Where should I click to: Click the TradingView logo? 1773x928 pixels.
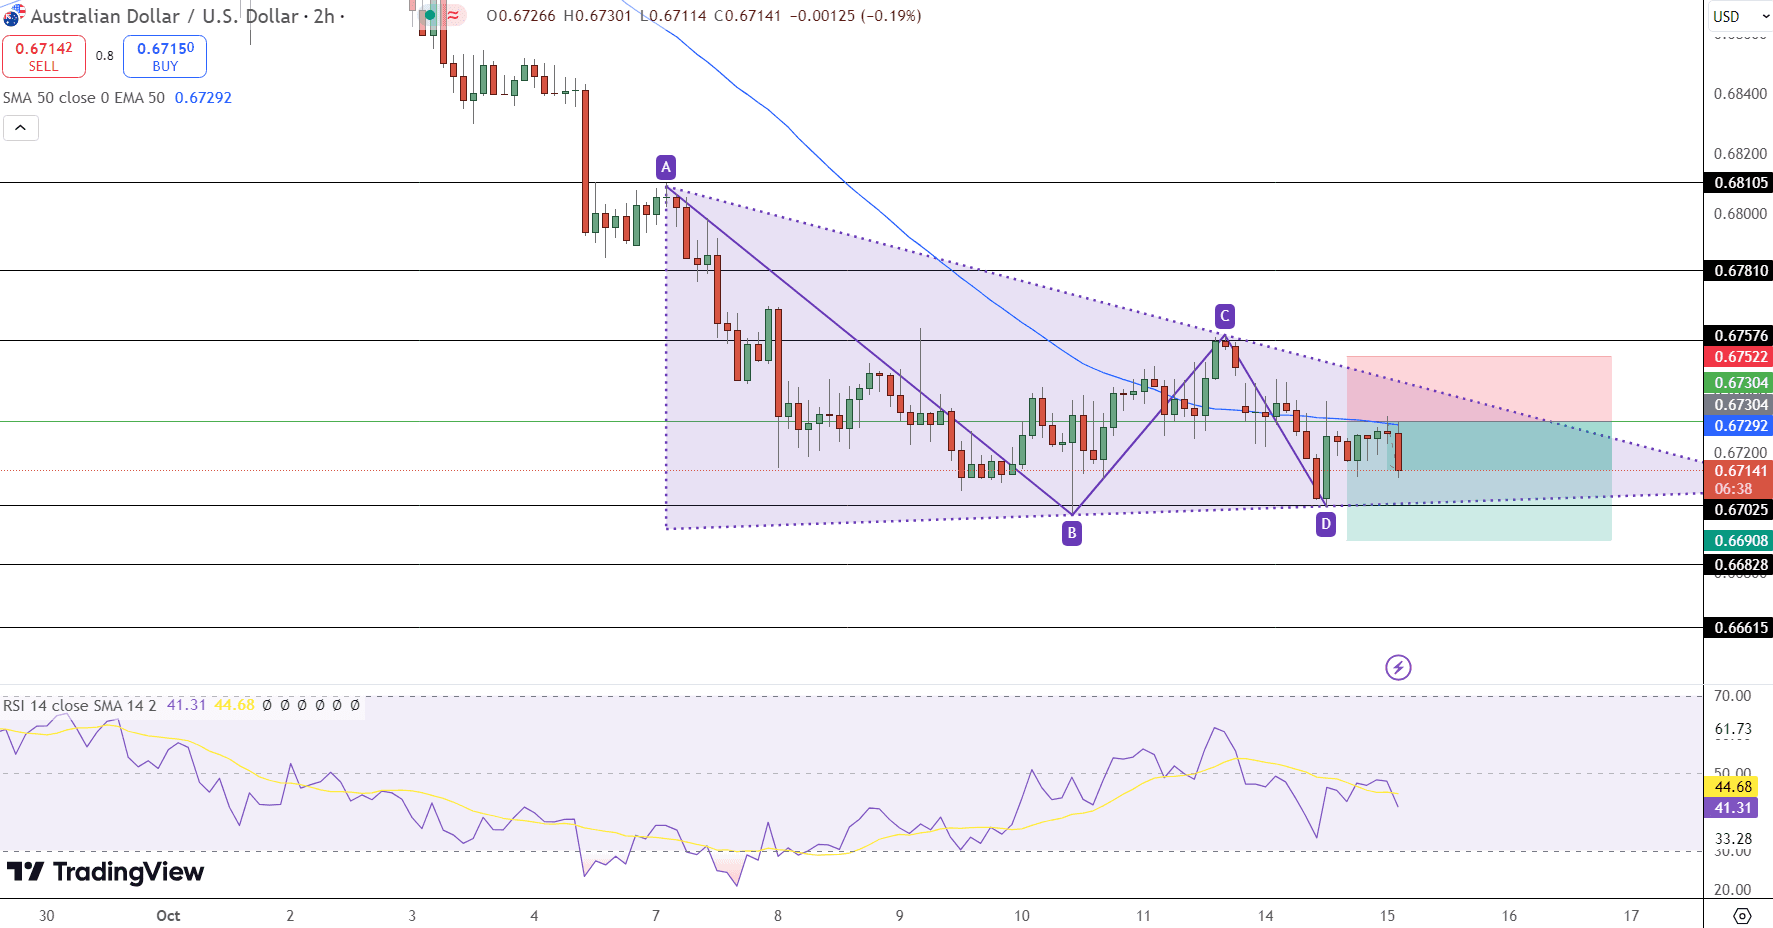click(x=105, y=872)
